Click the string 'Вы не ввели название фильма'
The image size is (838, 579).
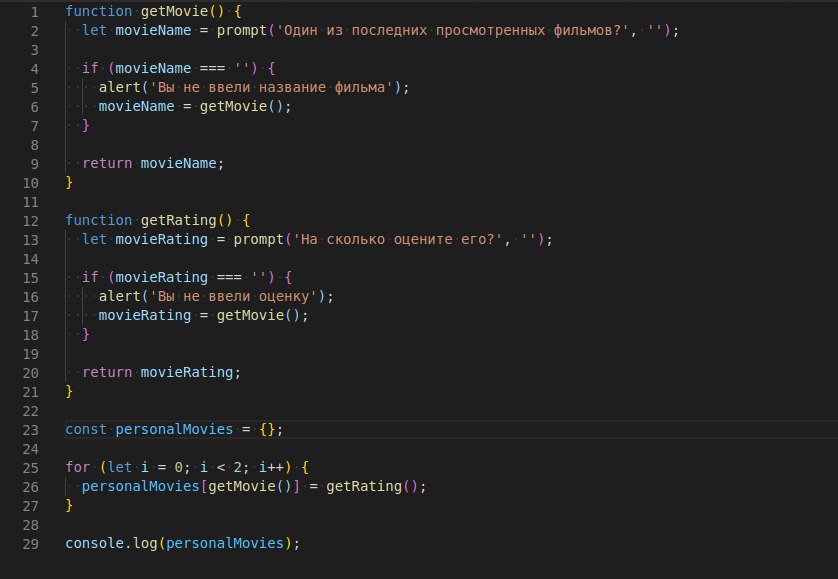271,87
